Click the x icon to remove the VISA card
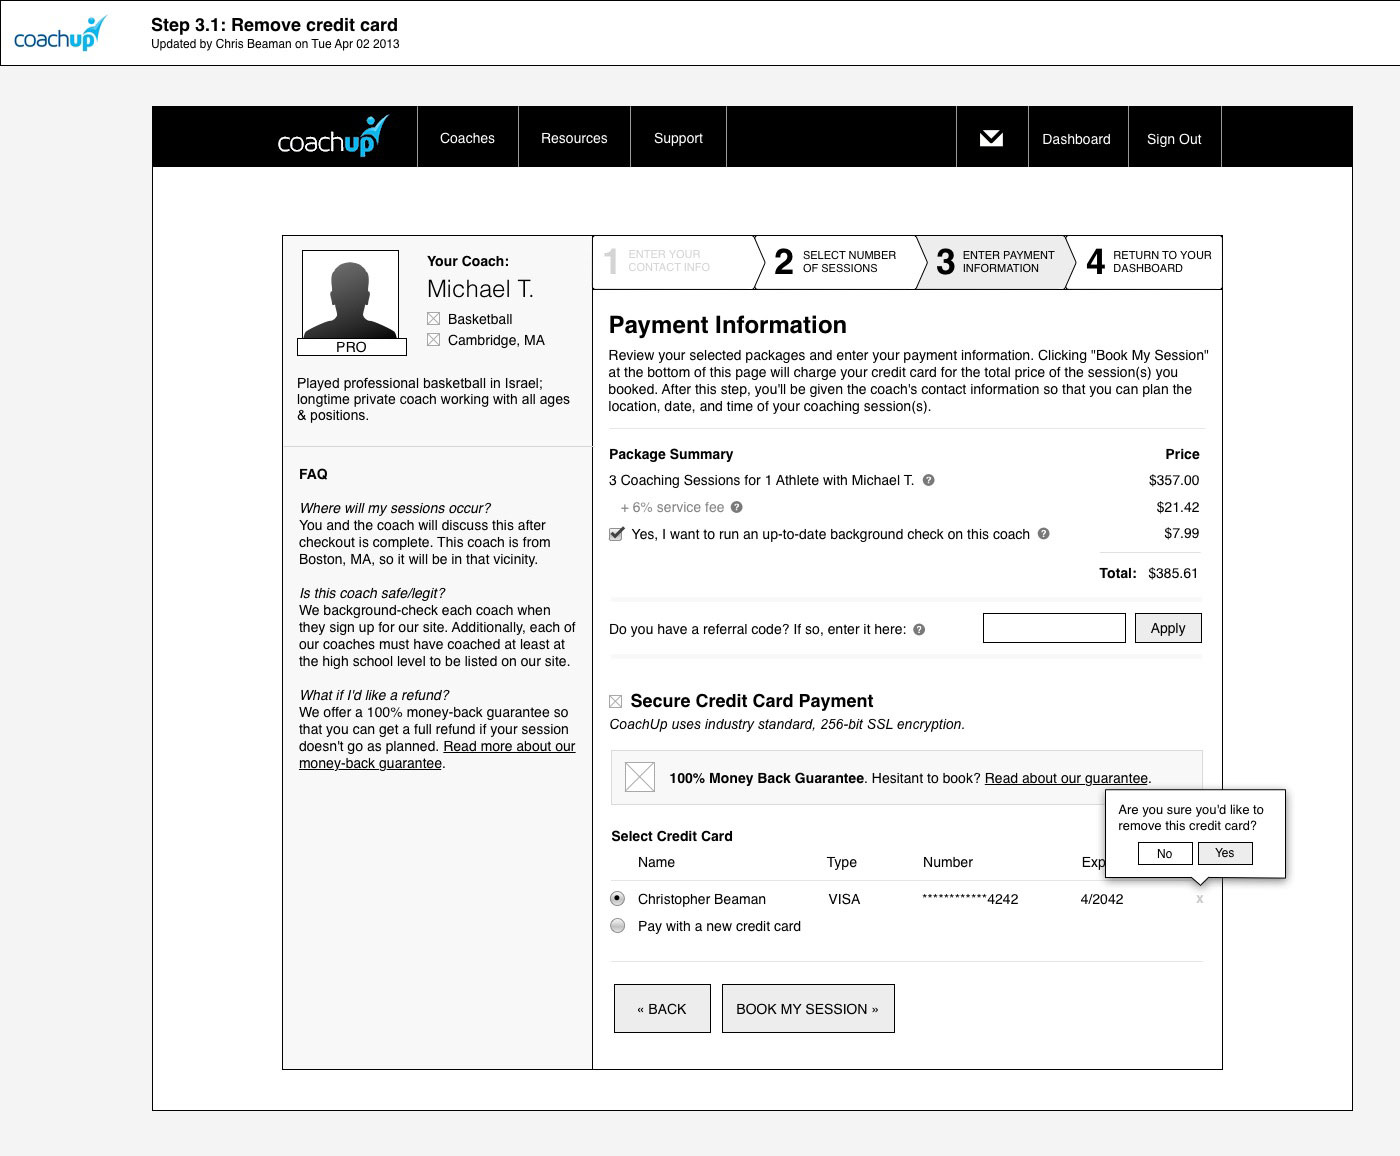The image size is (1400, 1156). [x=1199, y=899]
